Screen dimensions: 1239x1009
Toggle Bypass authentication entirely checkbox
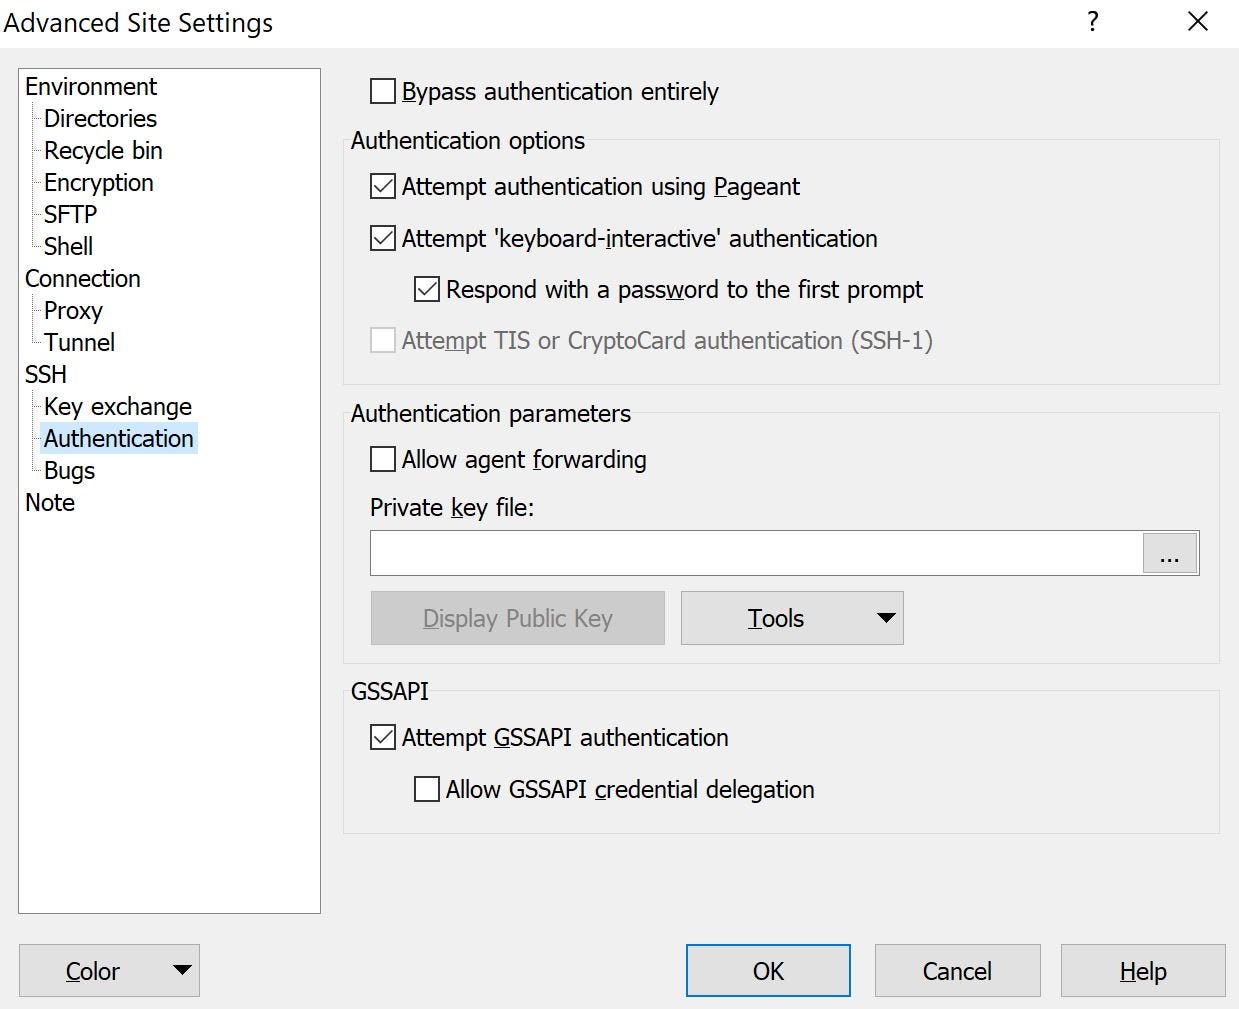383,92
